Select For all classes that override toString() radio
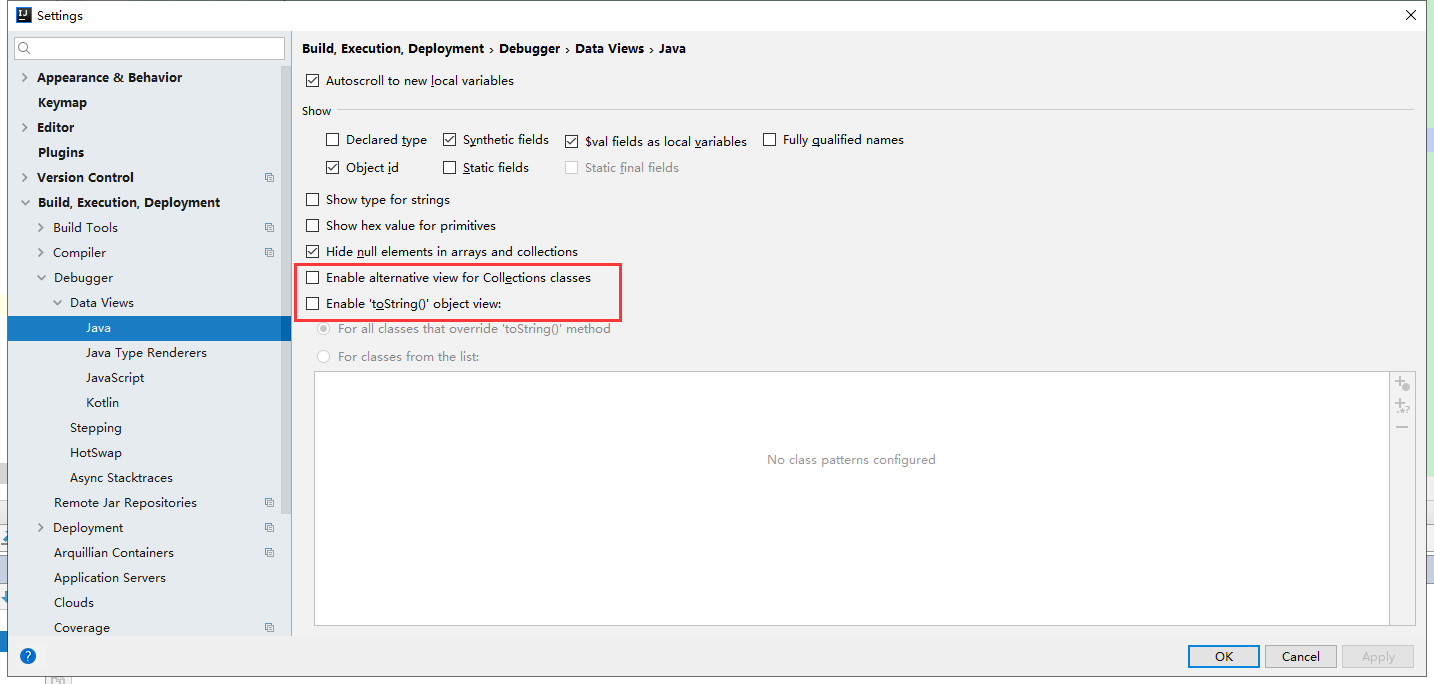1434x684 pixels. [323, 328]
